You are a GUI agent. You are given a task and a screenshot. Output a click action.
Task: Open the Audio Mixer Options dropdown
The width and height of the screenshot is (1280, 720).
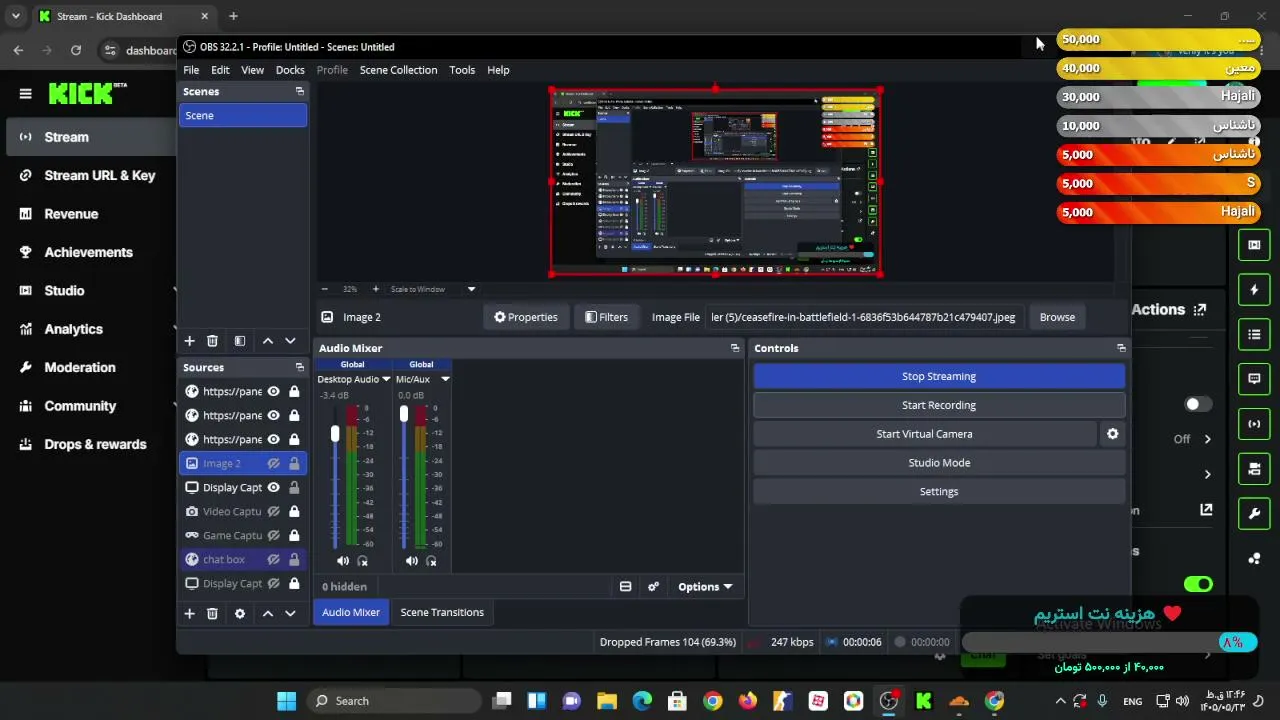tap(705, 587)
